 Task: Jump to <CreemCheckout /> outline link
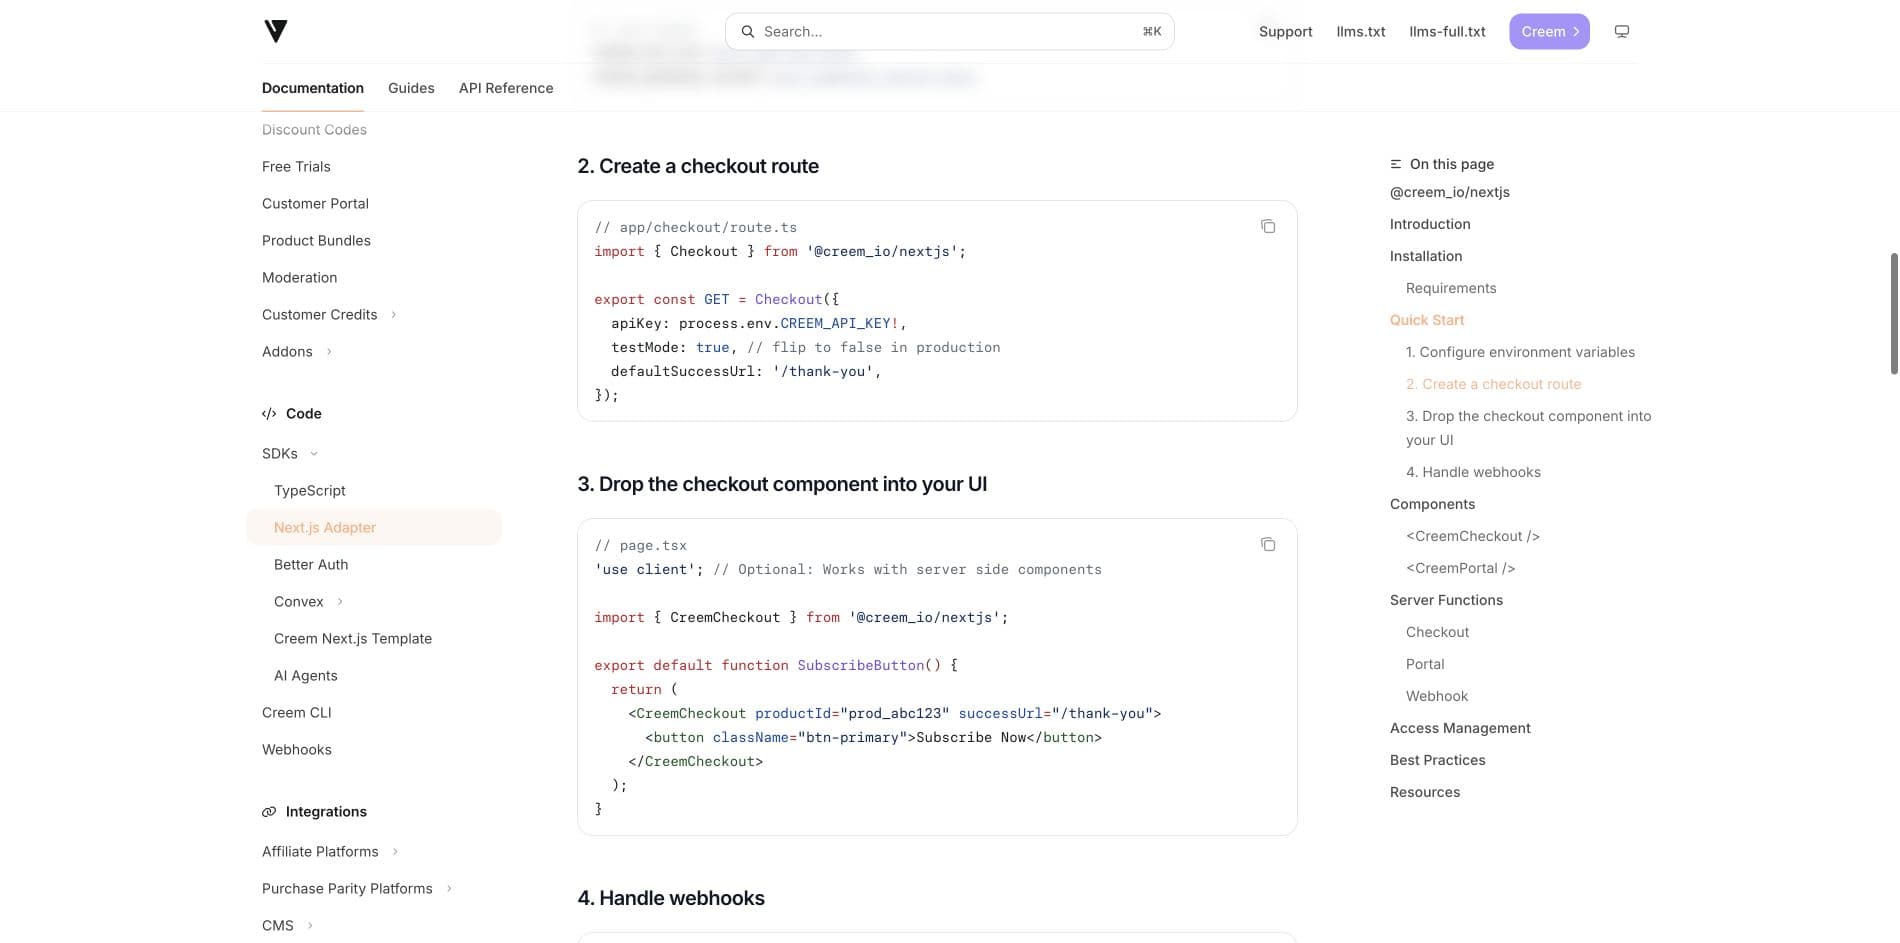pyautogui.click(x=1473, y=536)
